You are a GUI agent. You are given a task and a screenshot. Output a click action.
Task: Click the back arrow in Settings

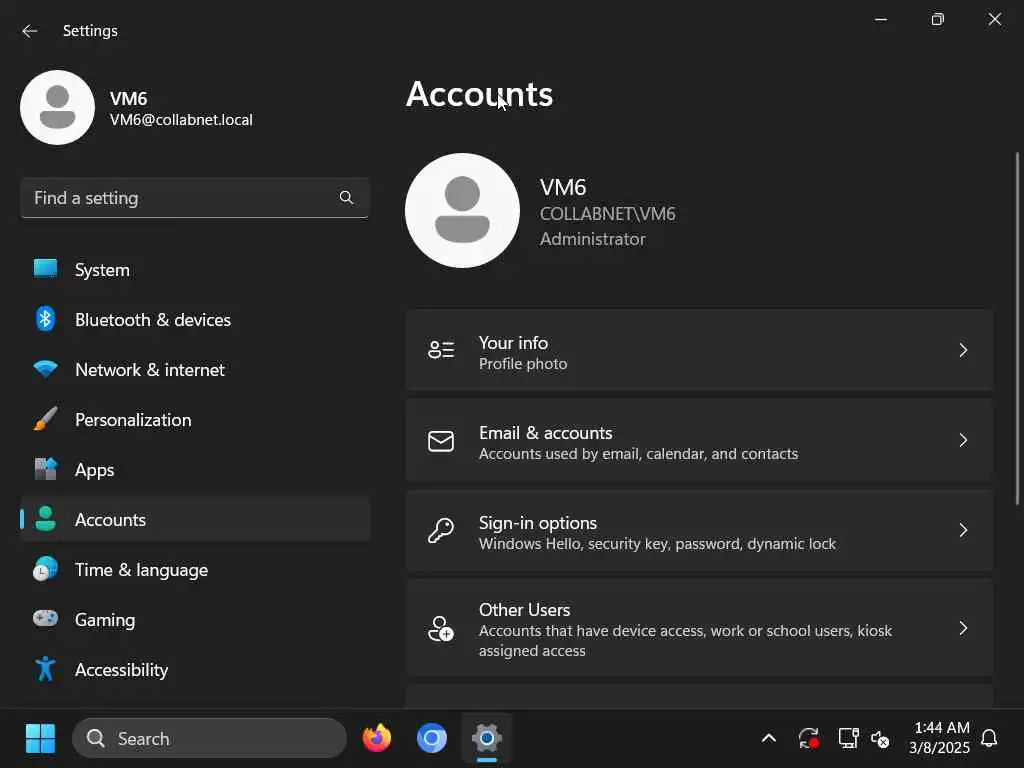click(x=29, y=31)
